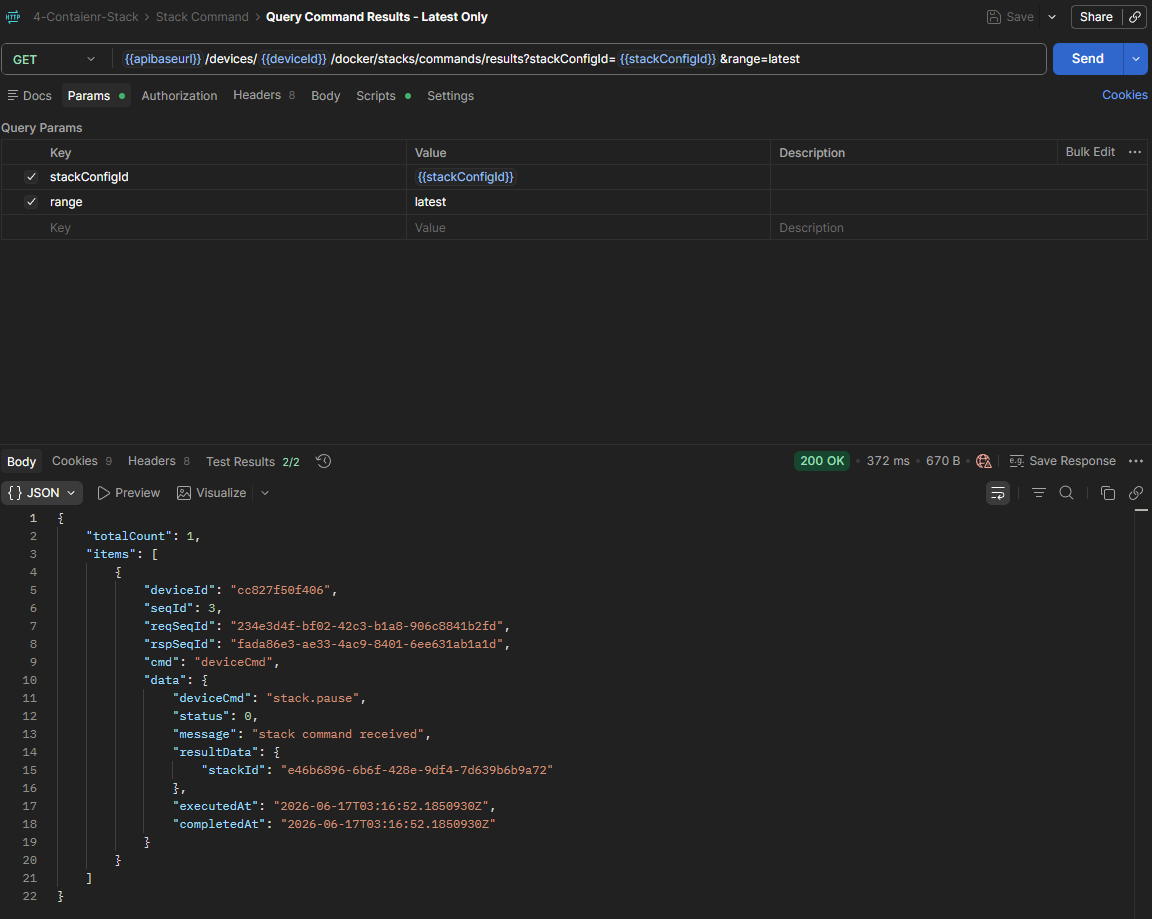Select the response Body tab
Image resolution: width=1152 pixels, height=919 pixels.
[x=21, y=461]
